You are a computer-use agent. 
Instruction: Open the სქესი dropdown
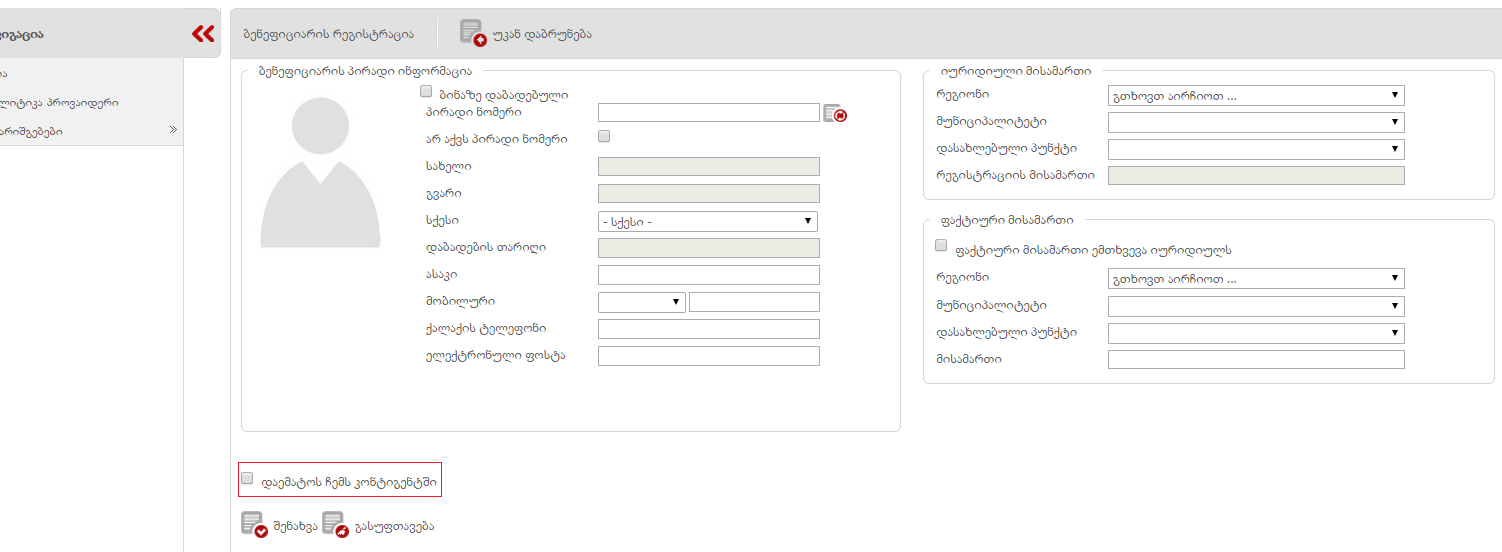point(707,222)
